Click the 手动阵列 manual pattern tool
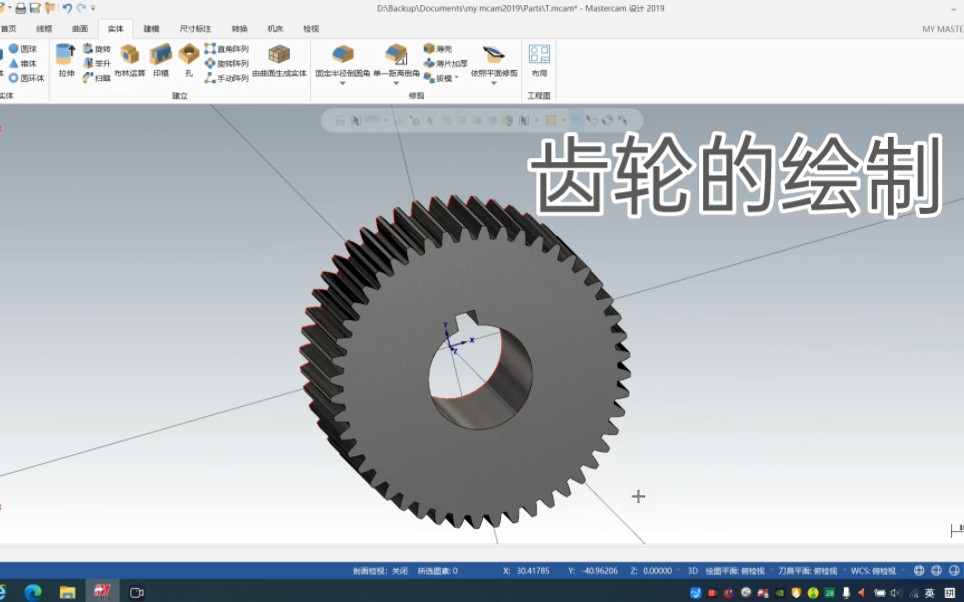 click(x=226, y=78)
